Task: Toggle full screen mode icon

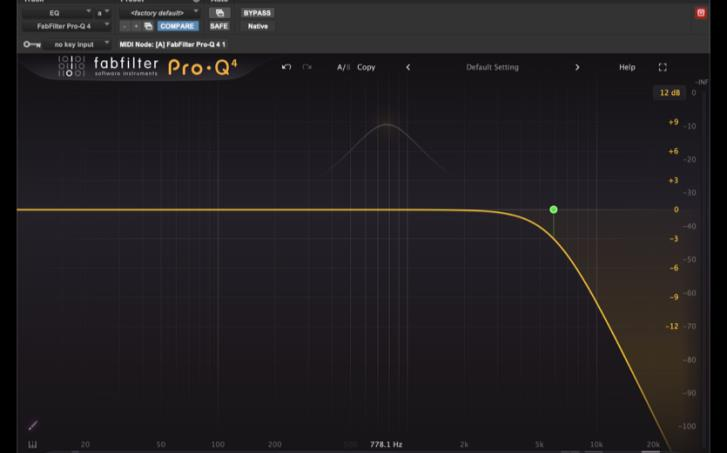Action: [663, 67]
